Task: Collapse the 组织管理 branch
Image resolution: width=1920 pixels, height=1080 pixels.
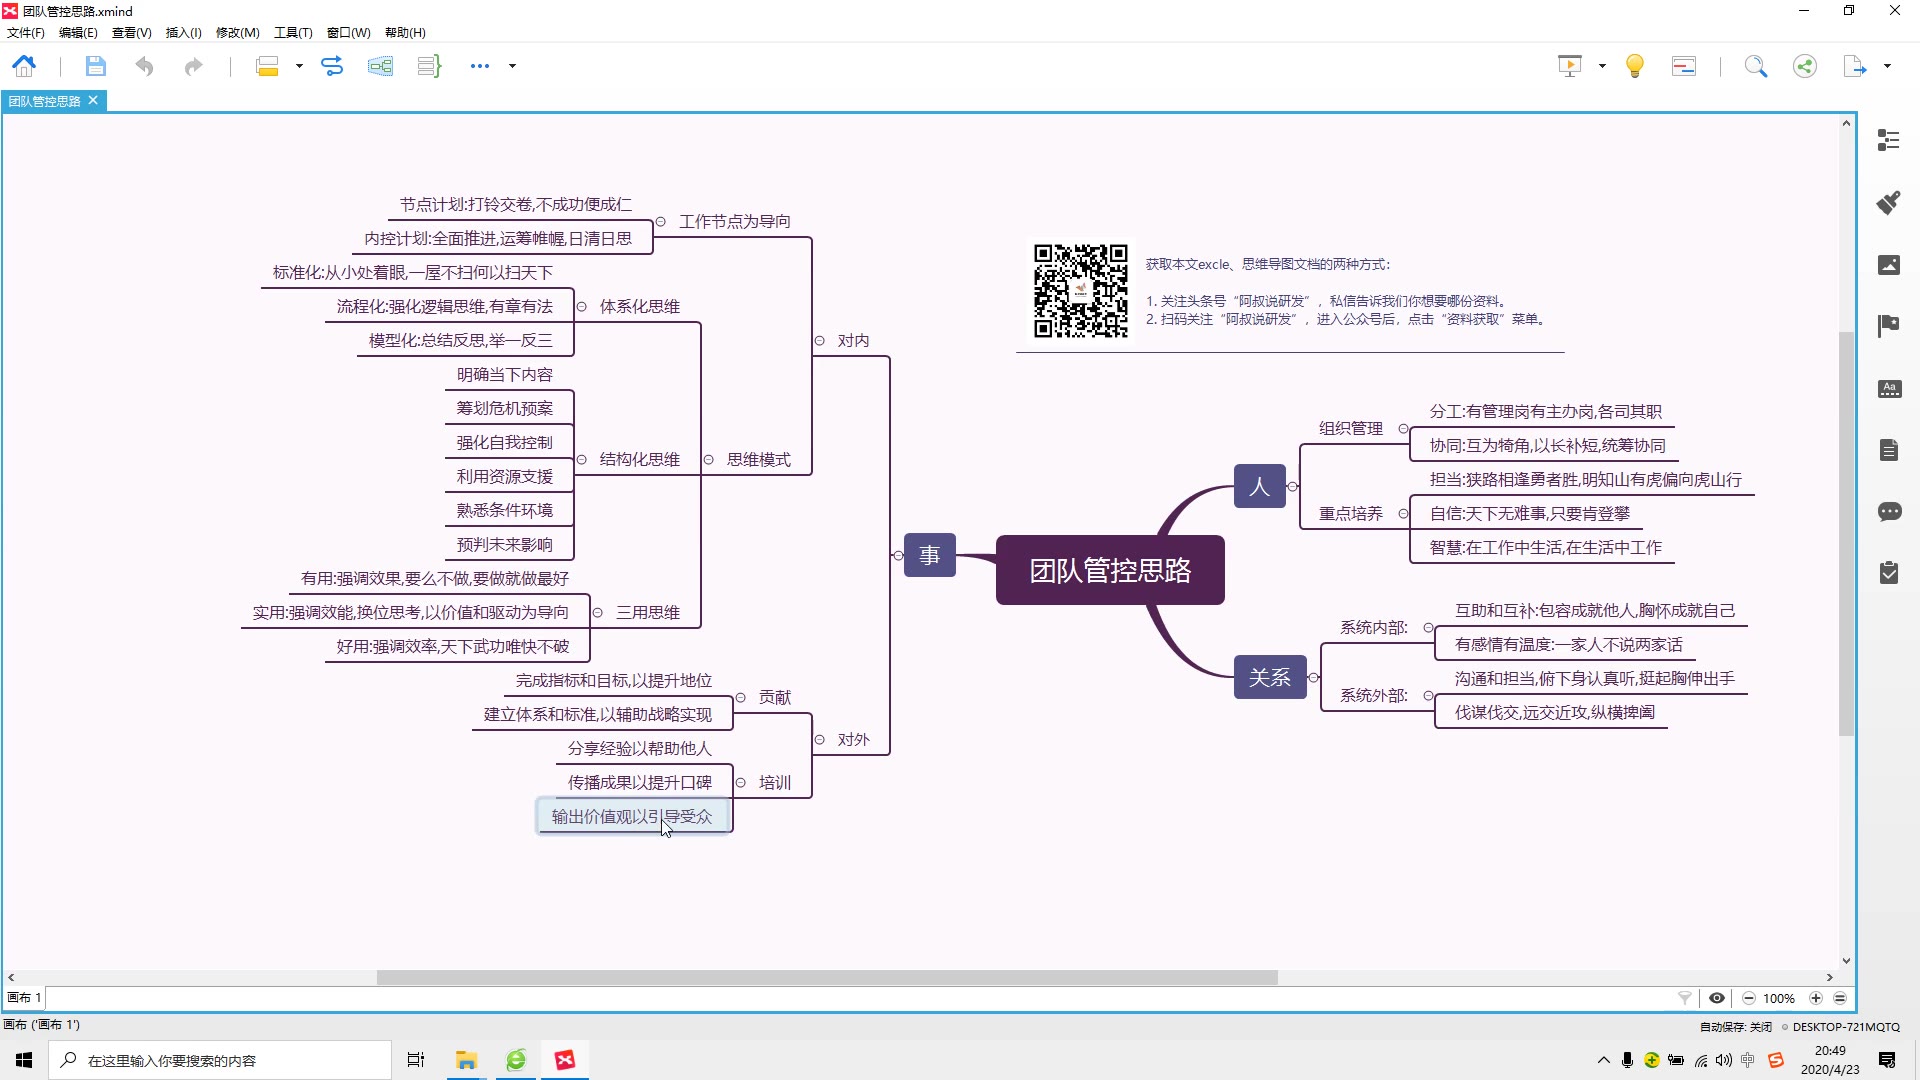Action: tap(1404, 429)
